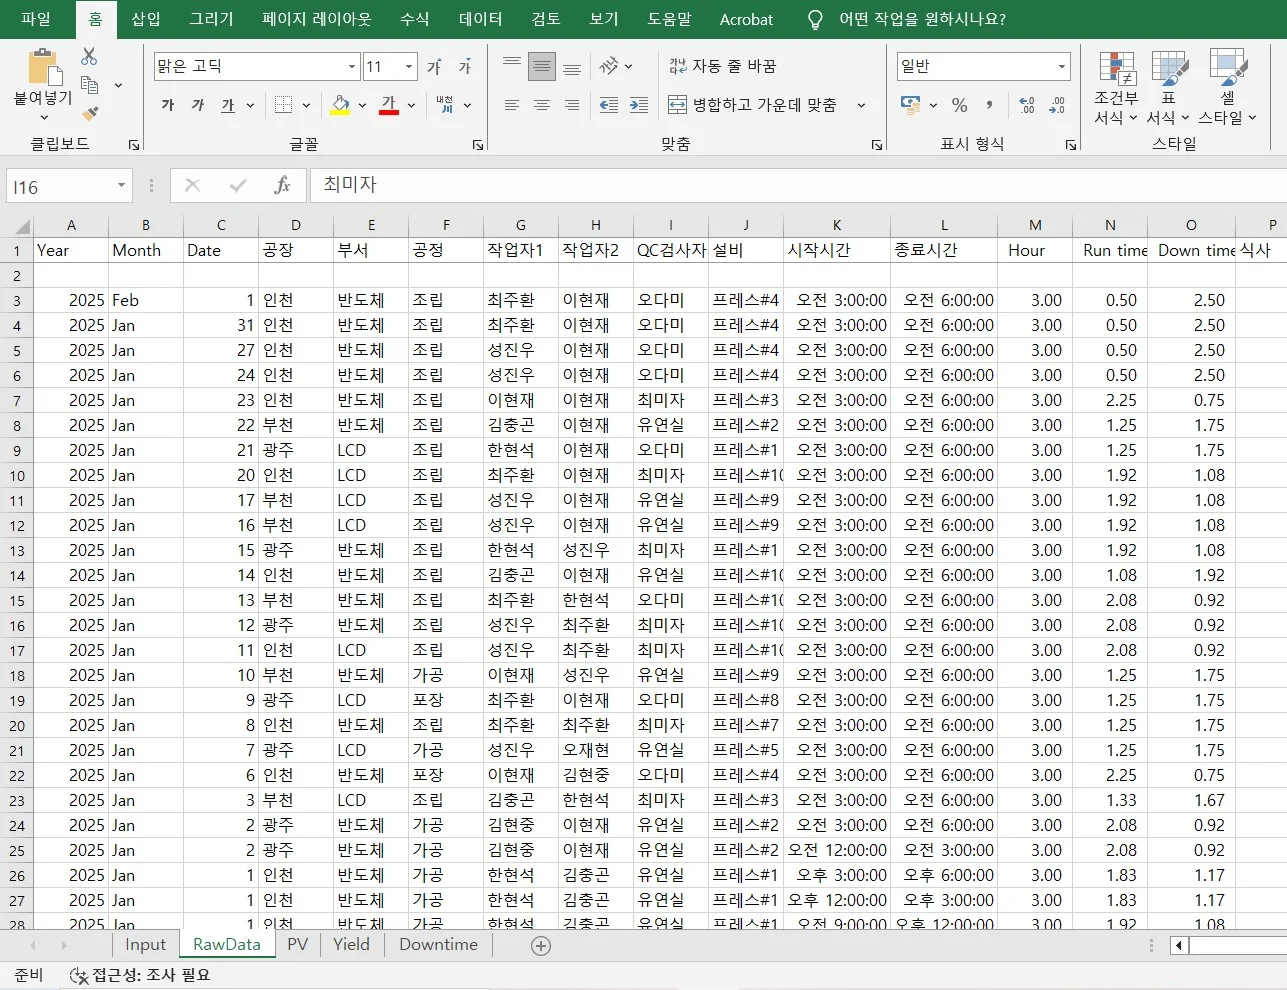
Task: Open the Input sheet tab
Action: tap(145, 944)
